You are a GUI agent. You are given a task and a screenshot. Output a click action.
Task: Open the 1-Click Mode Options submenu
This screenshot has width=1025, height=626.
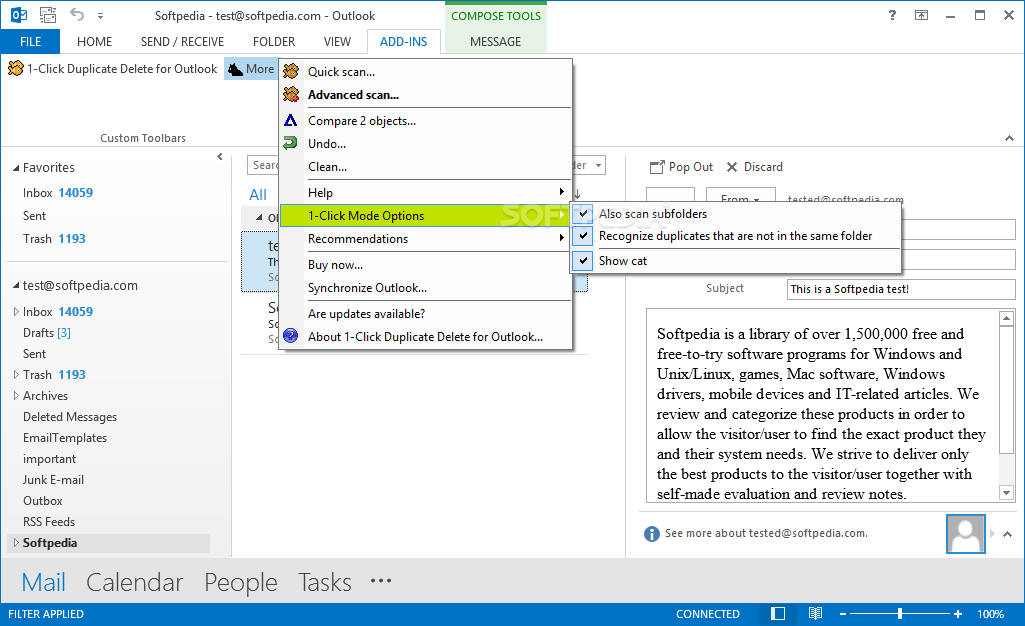[x=426, y=216]
